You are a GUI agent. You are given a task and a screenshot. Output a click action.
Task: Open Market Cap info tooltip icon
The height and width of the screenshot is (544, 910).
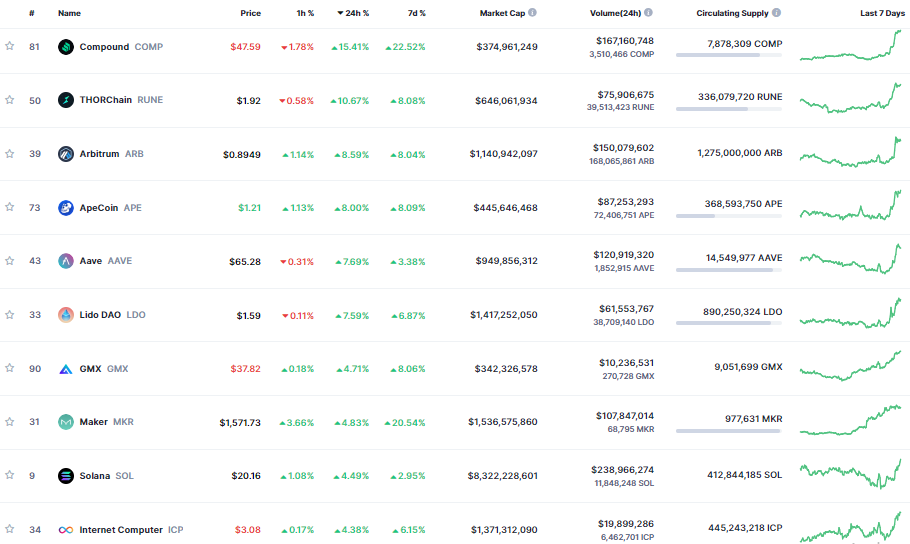(532, 12)
